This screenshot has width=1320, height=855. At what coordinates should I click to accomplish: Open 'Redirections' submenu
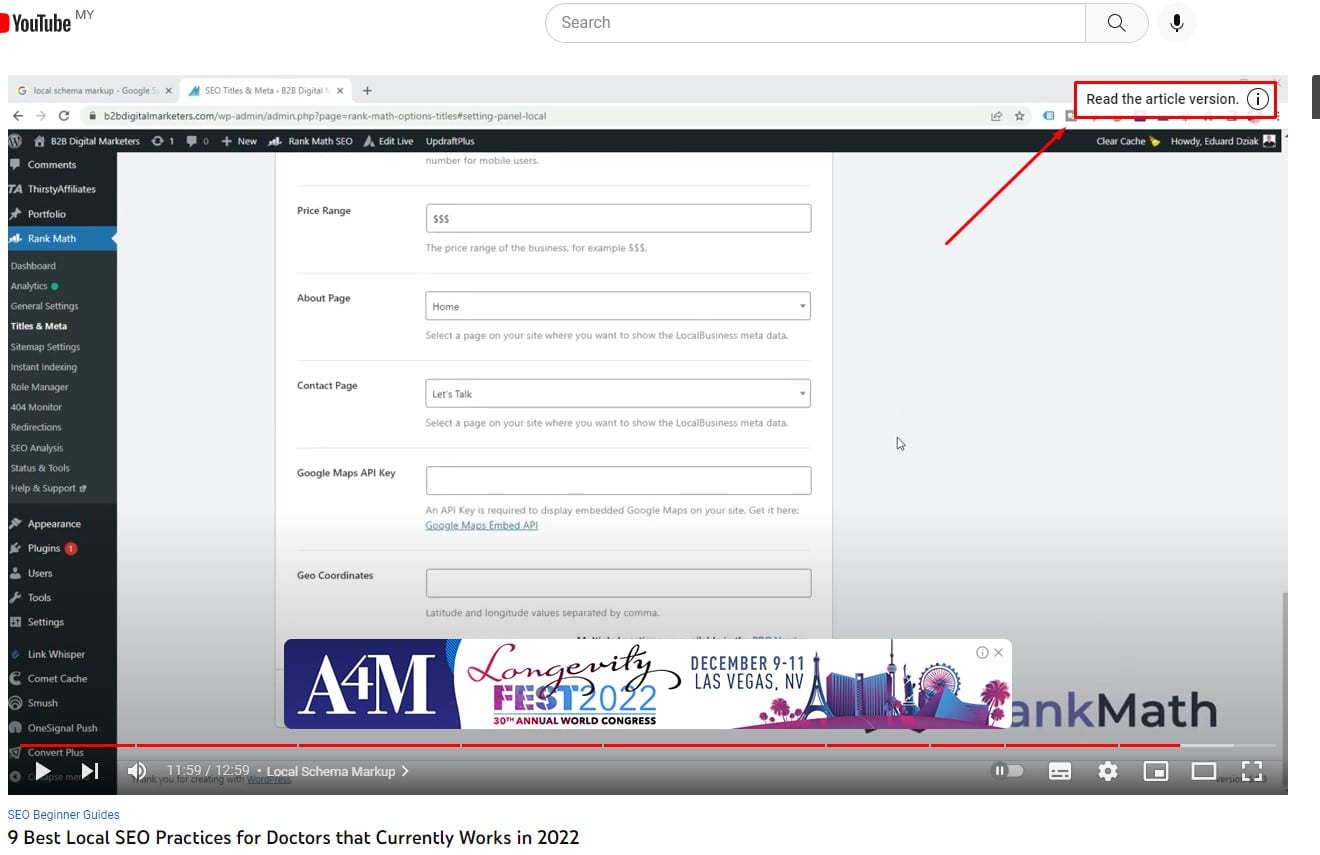[x=36, y=427]
